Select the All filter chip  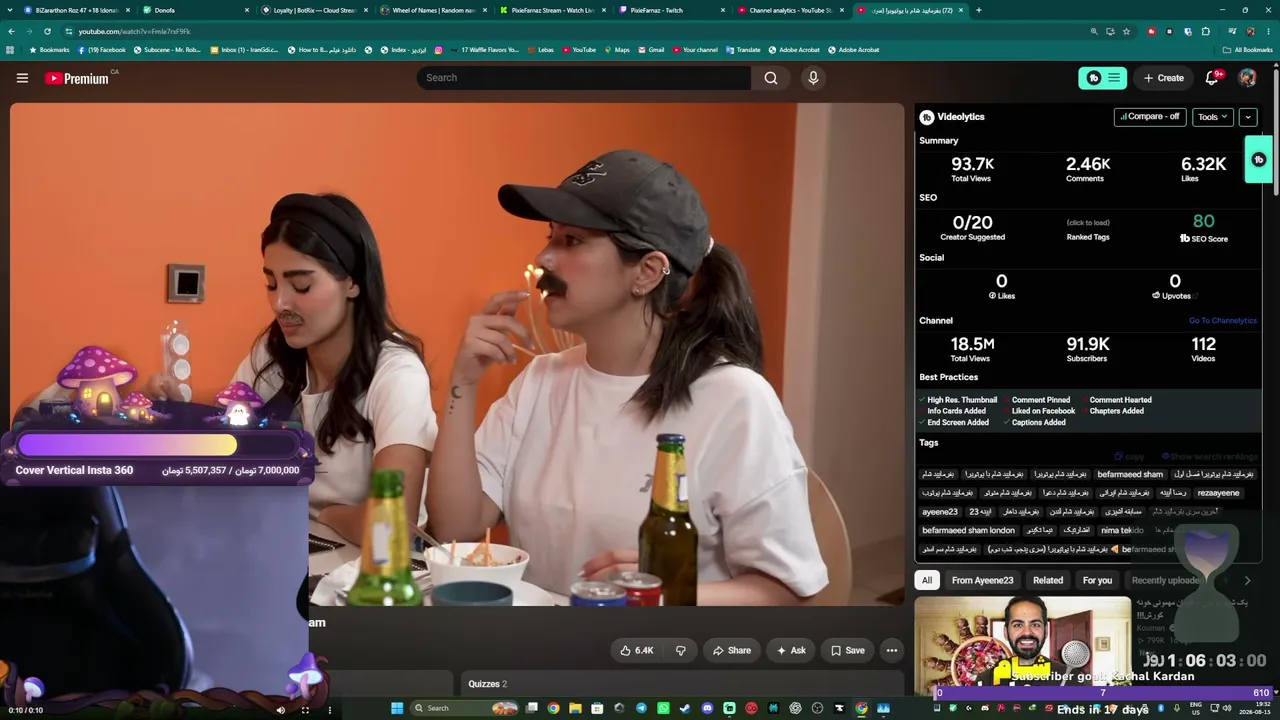pyautogui.click(x=927, y=580)
